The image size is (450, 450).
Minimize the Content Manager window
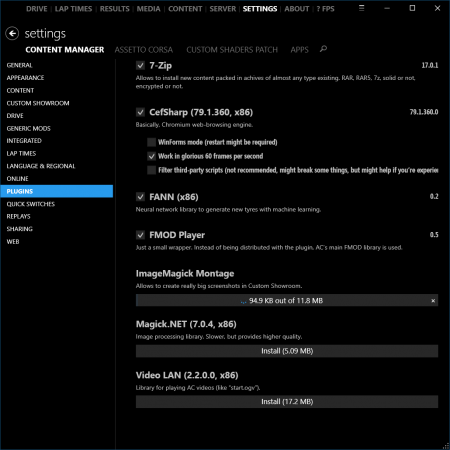point(387,8)
